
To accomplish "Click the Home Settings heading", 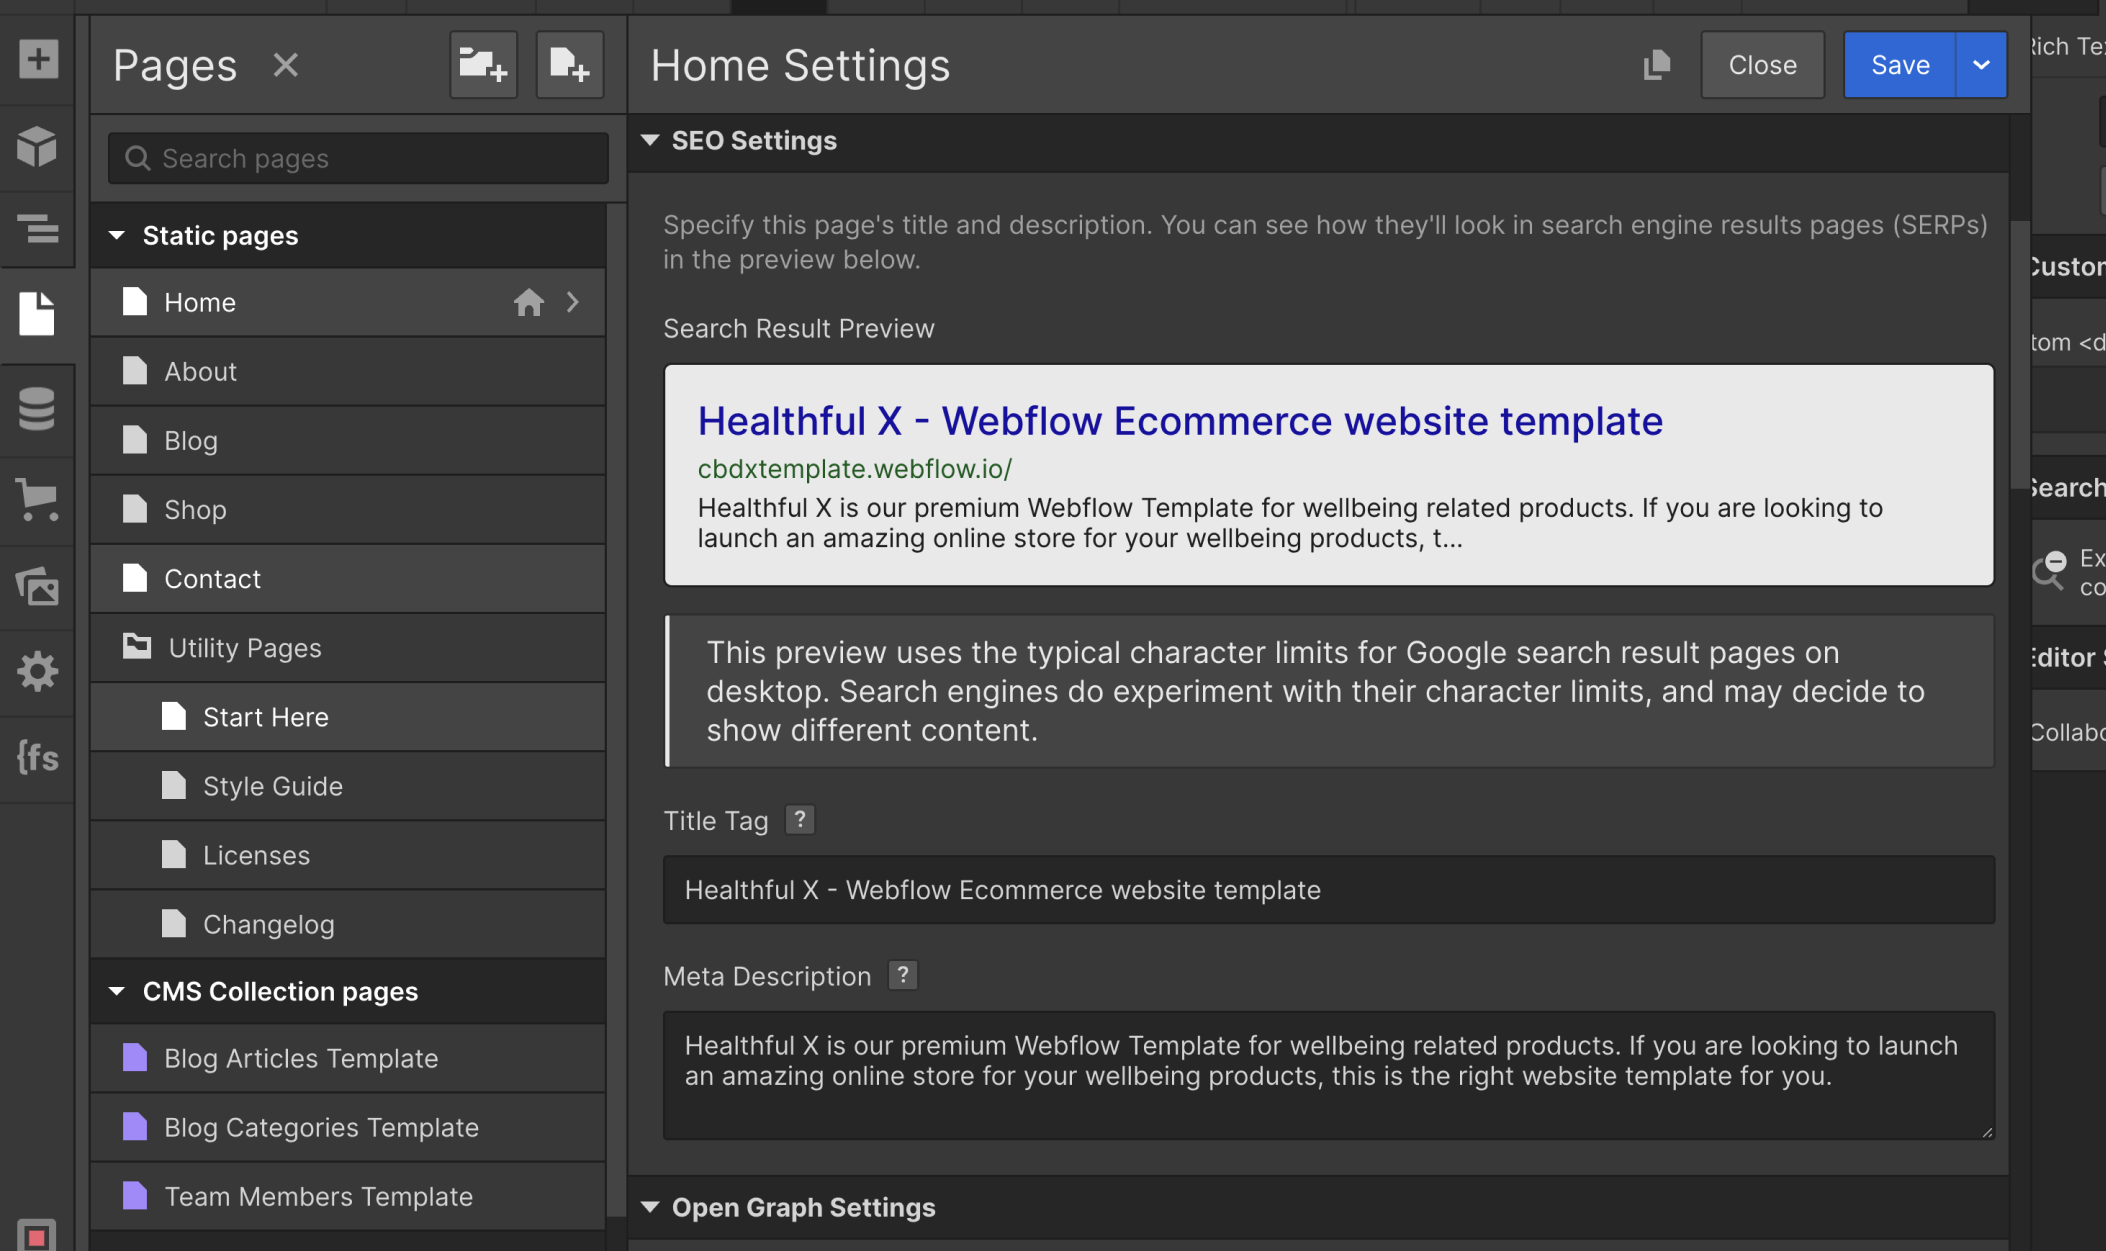I will point(801,65).
